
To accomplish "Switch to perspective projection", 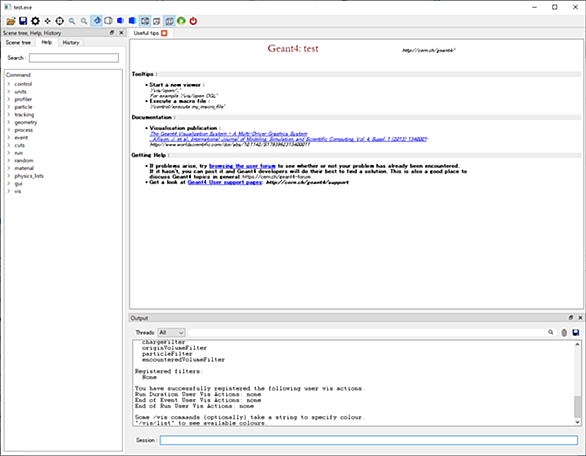I will click(157, 21).
